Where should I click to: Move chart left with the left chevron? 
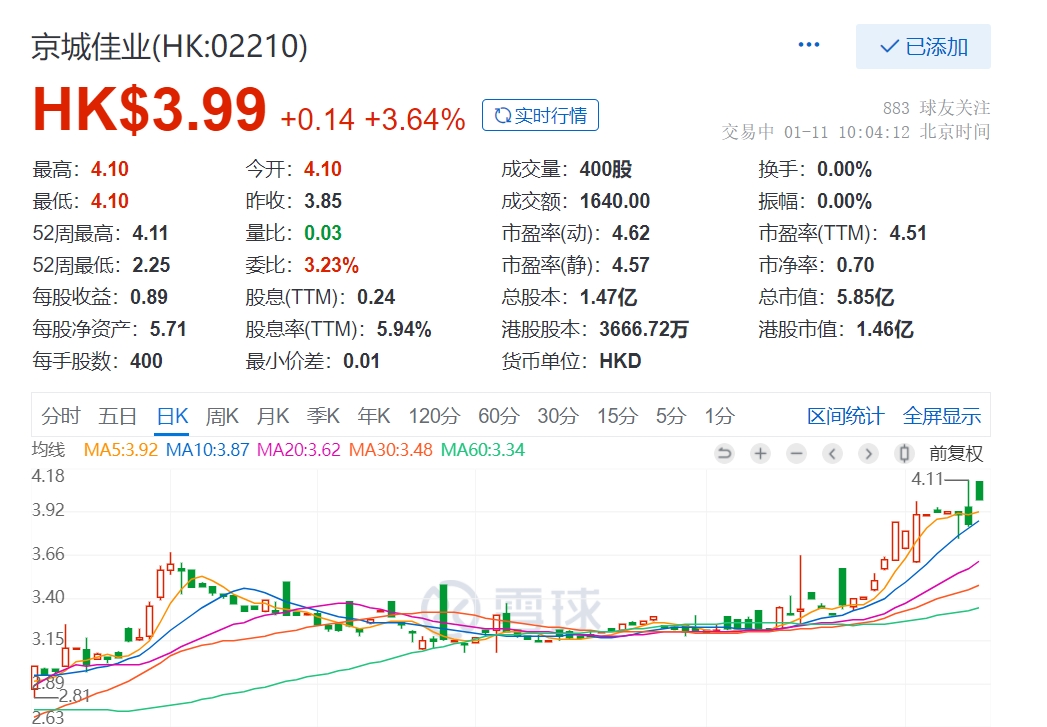pos(832,454)
